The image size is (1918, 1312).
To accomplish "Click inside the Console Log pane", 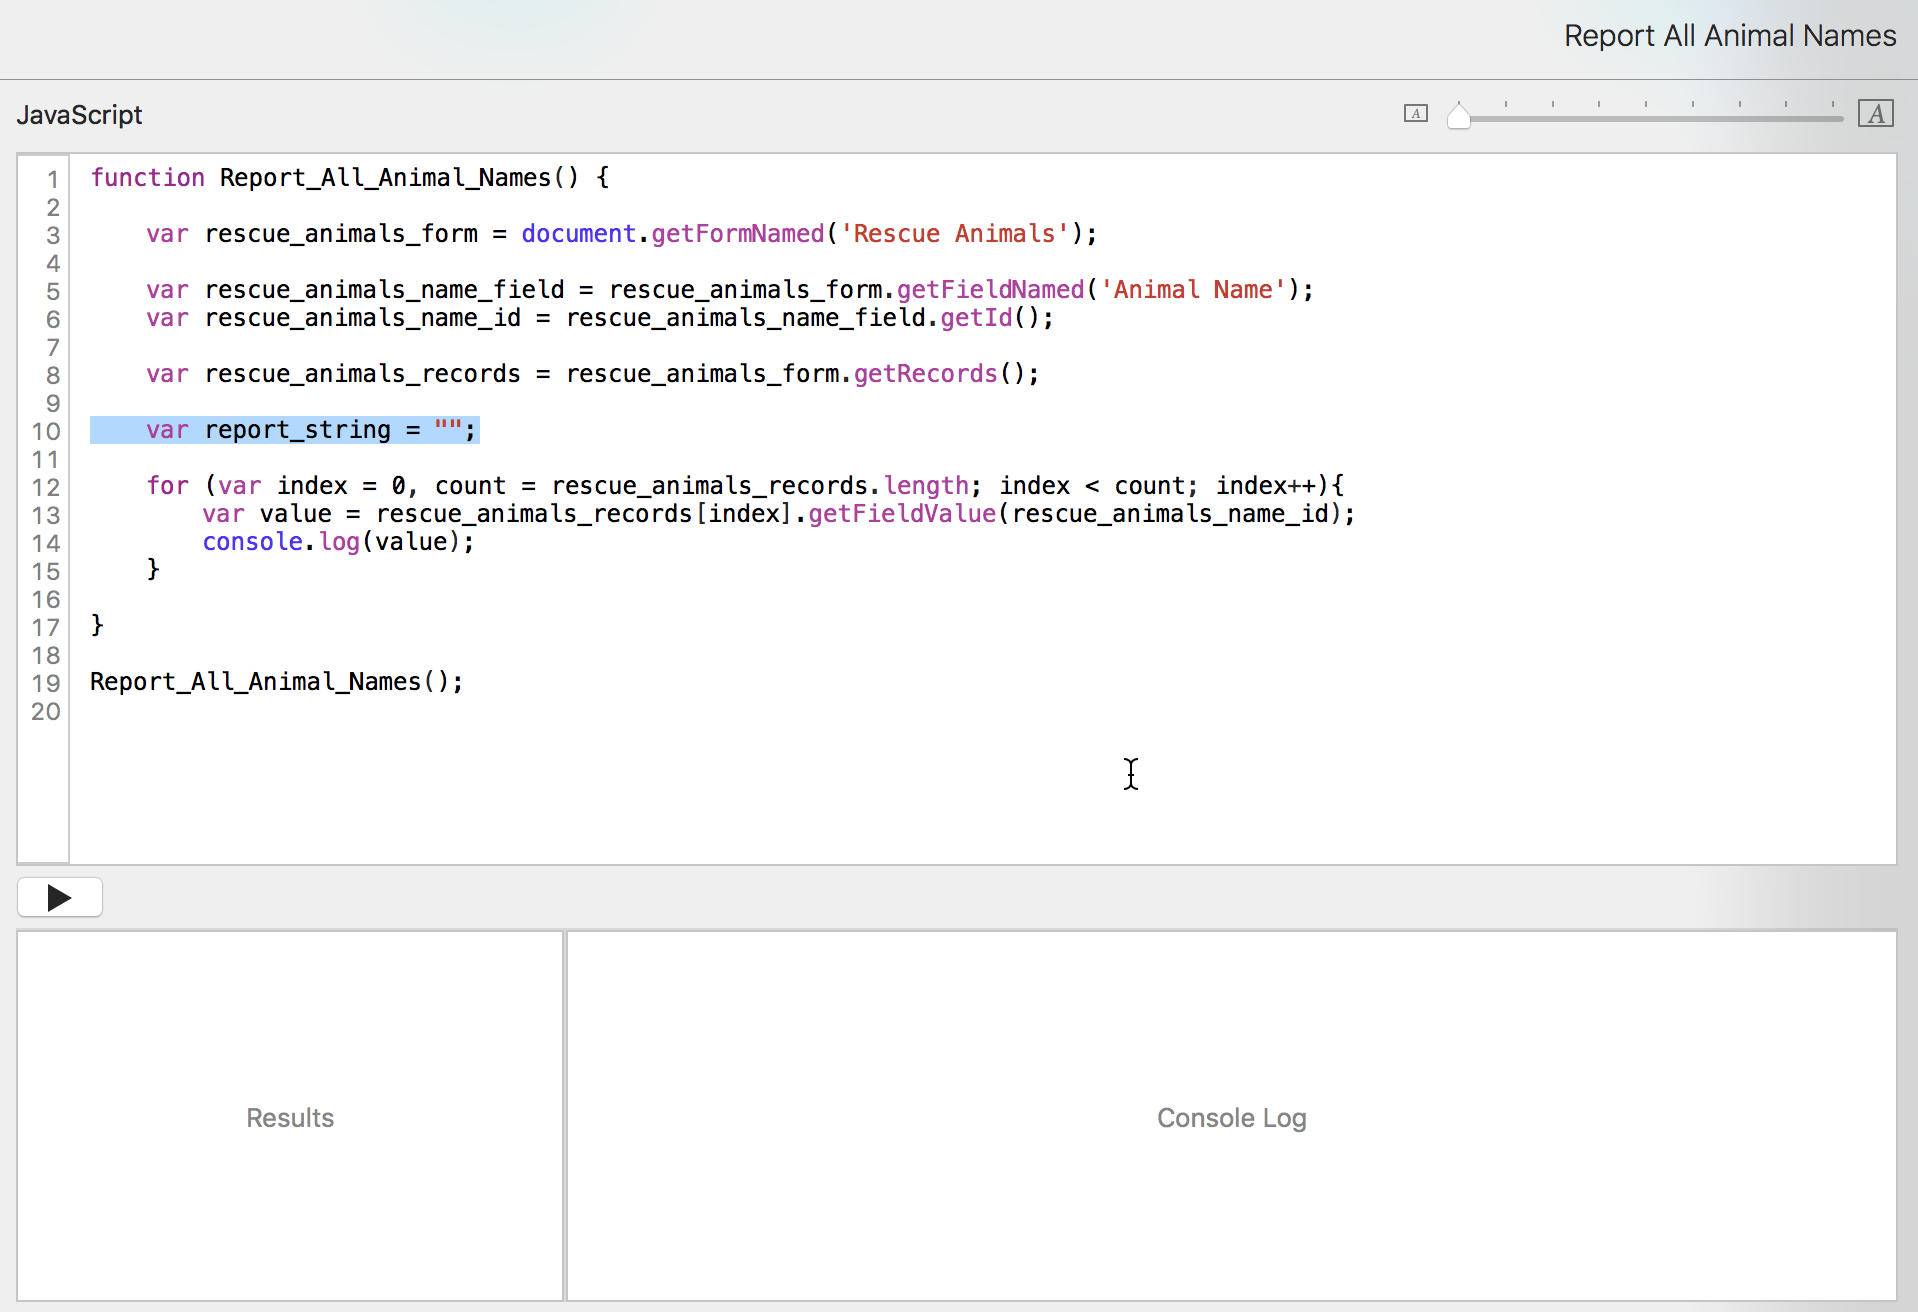I will [1231, 1116].
